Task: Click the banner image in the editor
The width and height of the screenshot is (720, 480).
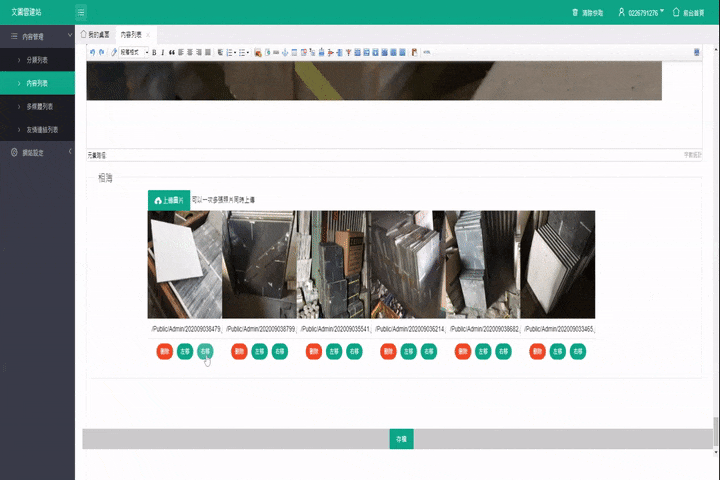Action: (374, 81)
